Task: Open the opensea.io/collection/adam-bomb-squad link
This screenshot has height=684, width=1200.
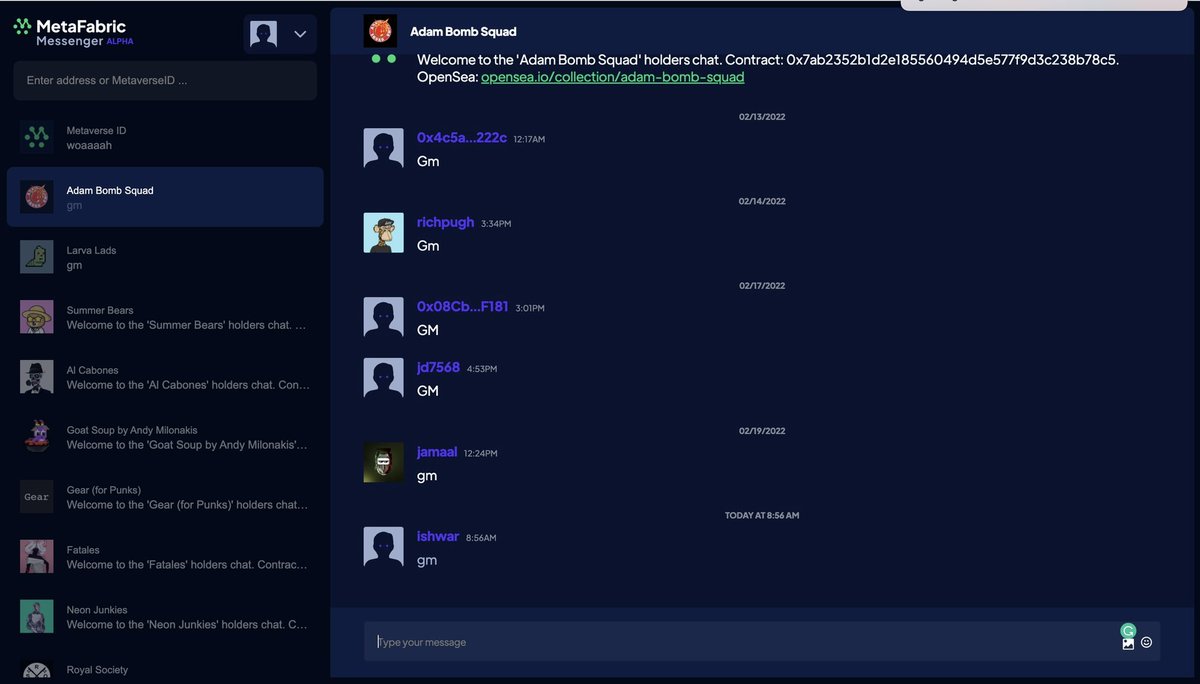Action: coord(613,77)
